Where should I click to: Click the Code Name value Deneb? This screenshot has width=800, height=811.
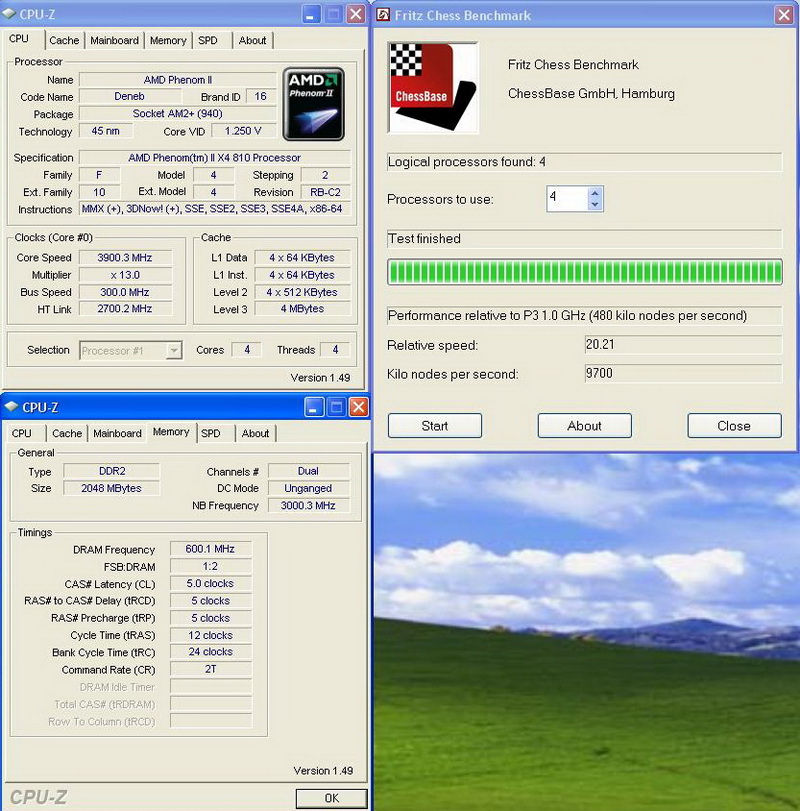(x=130, y=97)
